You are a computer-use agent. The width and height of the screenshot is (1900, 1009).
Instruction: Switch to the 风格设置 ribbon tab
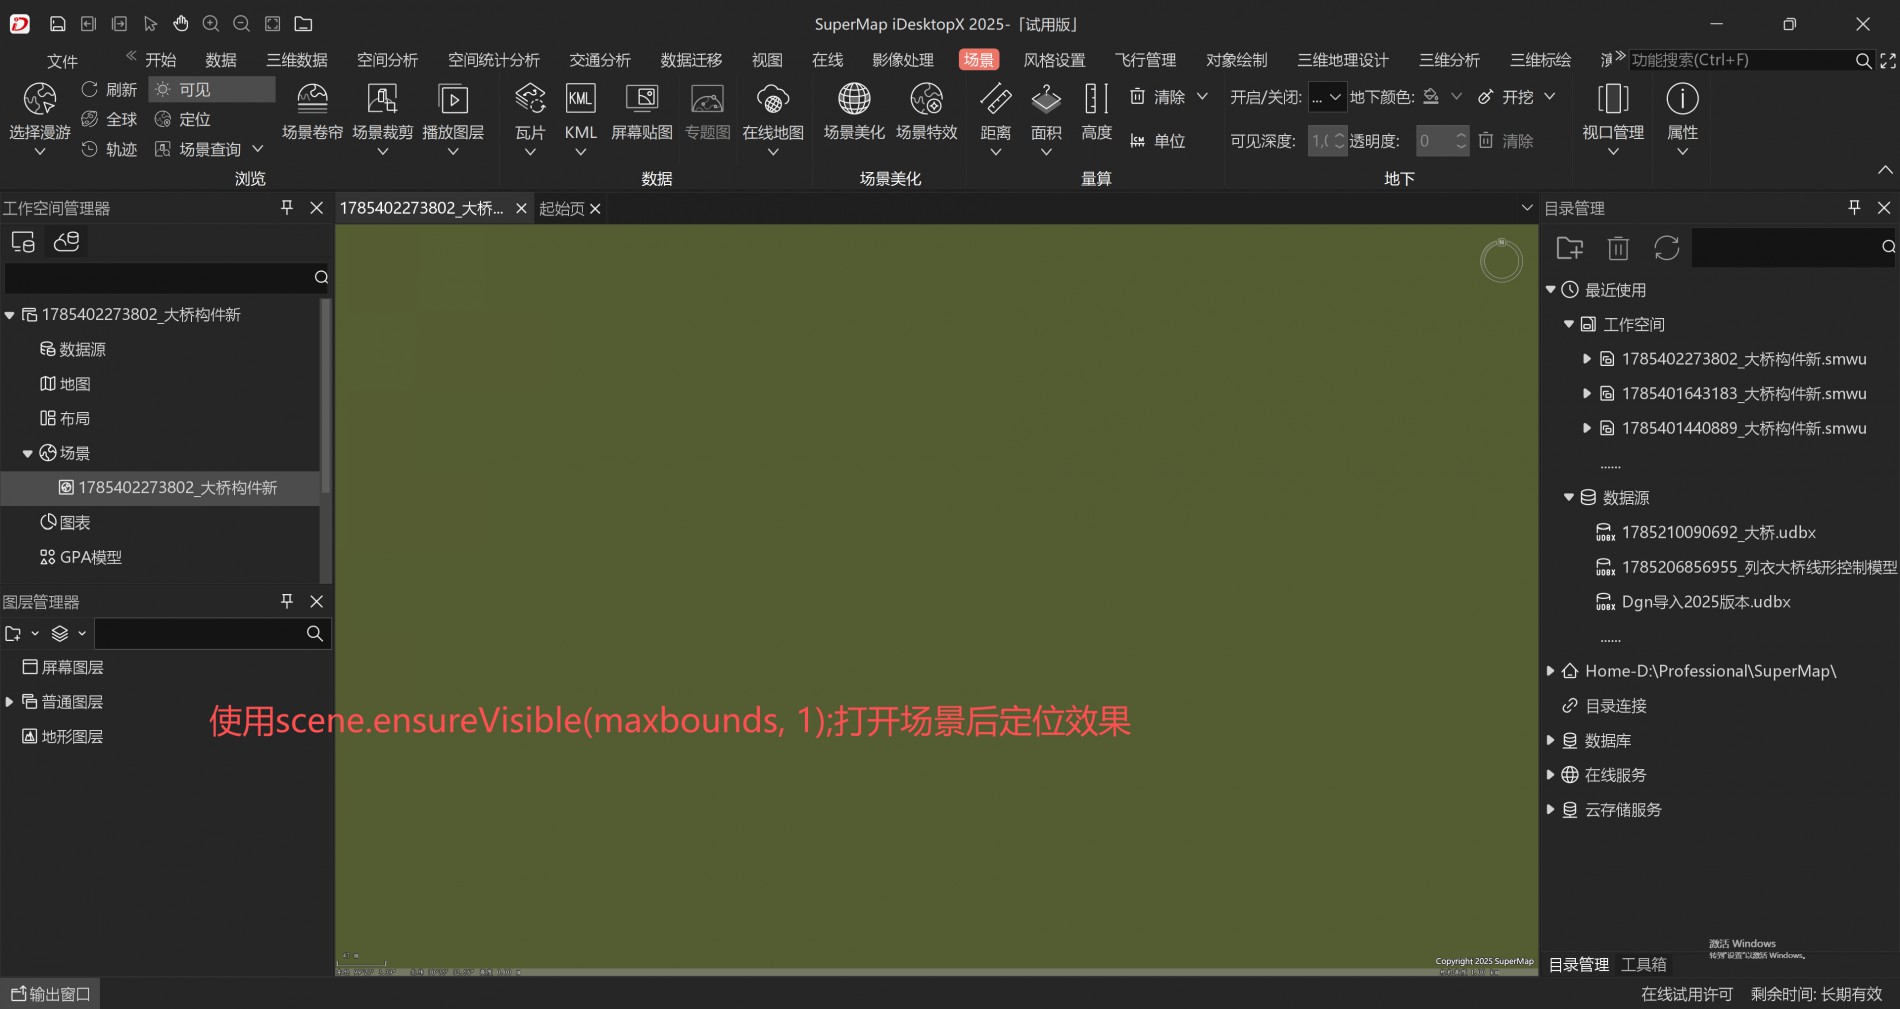coord(1055,60)
